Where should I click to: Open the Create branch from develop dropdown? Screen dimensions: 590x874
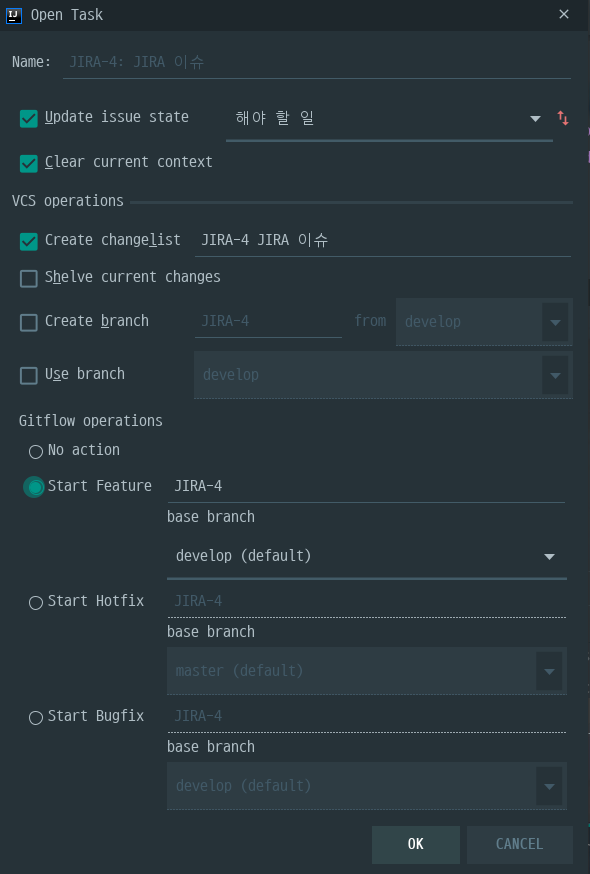click(484, 322)
